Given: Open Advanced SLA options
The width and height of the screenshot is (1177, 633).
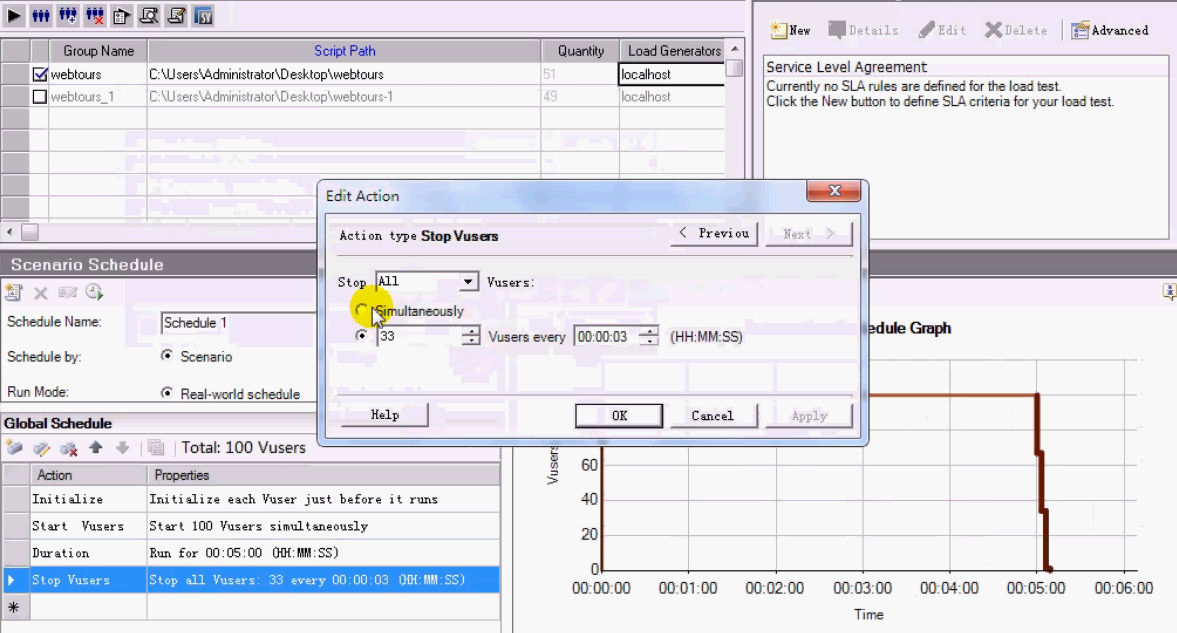Looking at the screenshot, I should click(1110, 30).
